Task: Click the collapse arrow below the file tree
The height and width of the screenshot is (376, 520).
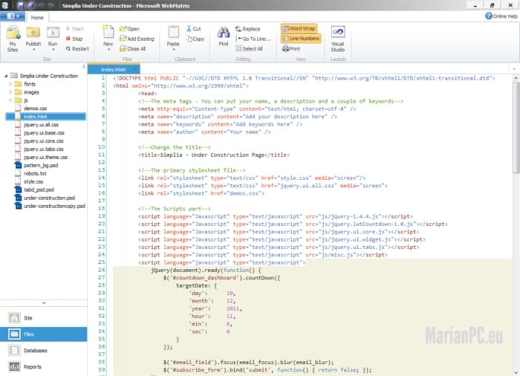Action: pos(44,303)
